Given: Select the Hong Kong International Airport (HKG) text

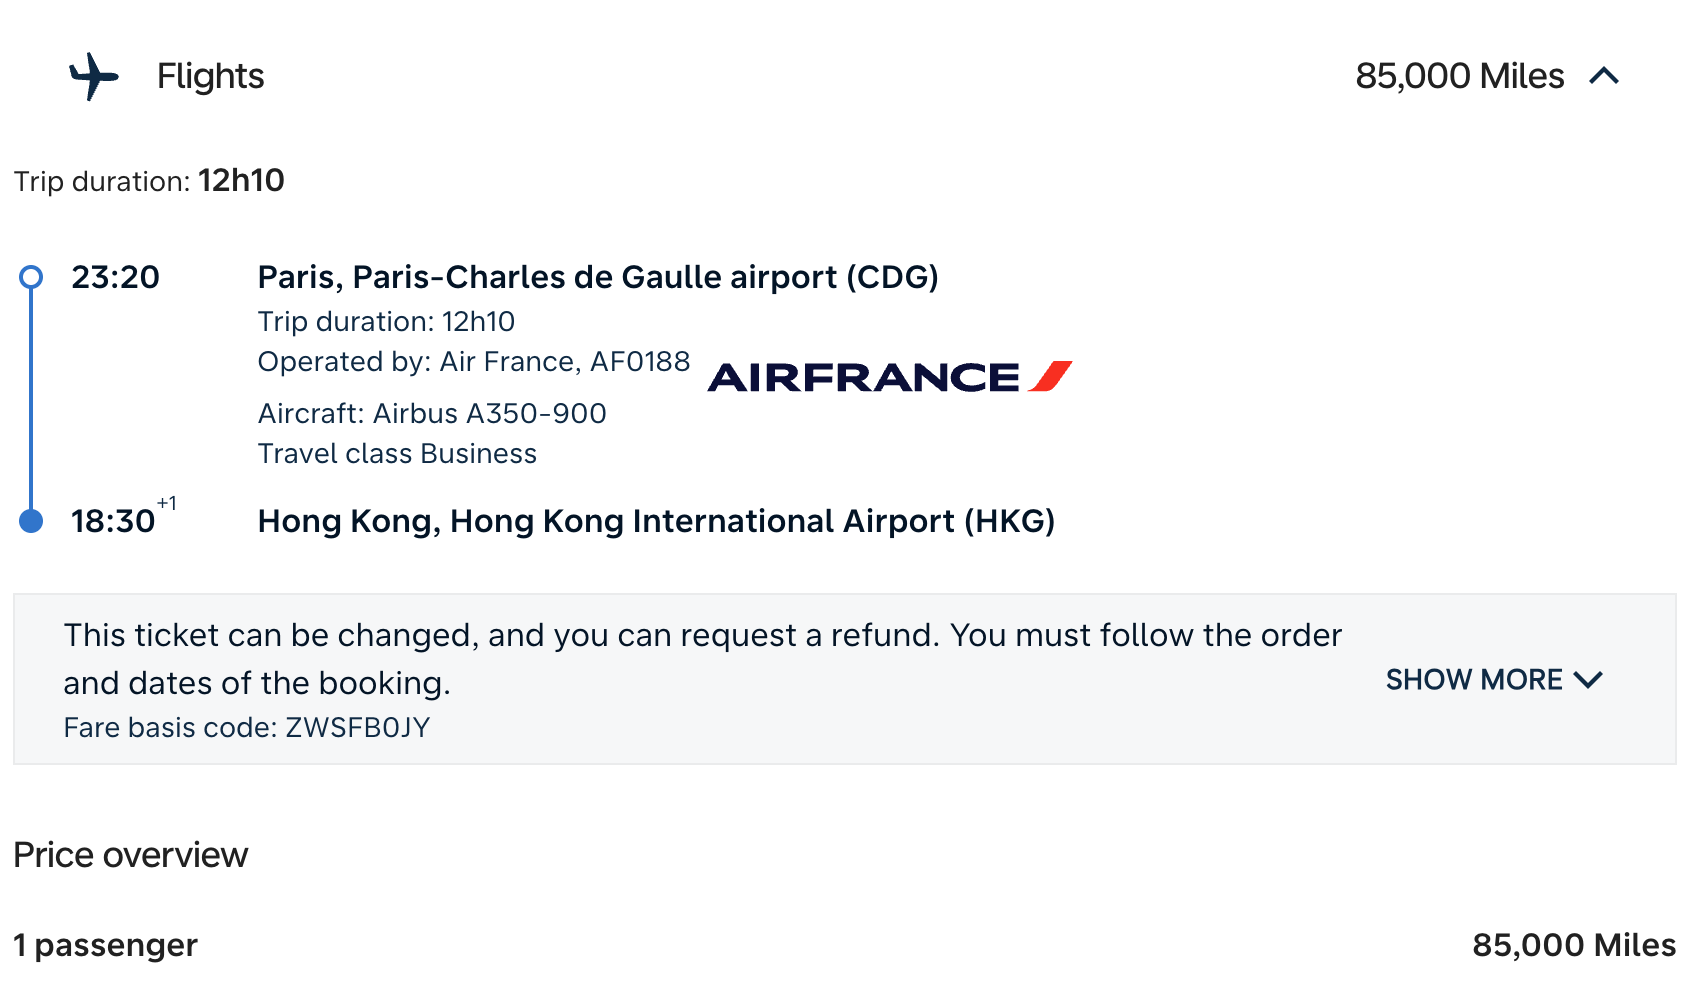Looking at the screenshot, I should click(656, 521).
